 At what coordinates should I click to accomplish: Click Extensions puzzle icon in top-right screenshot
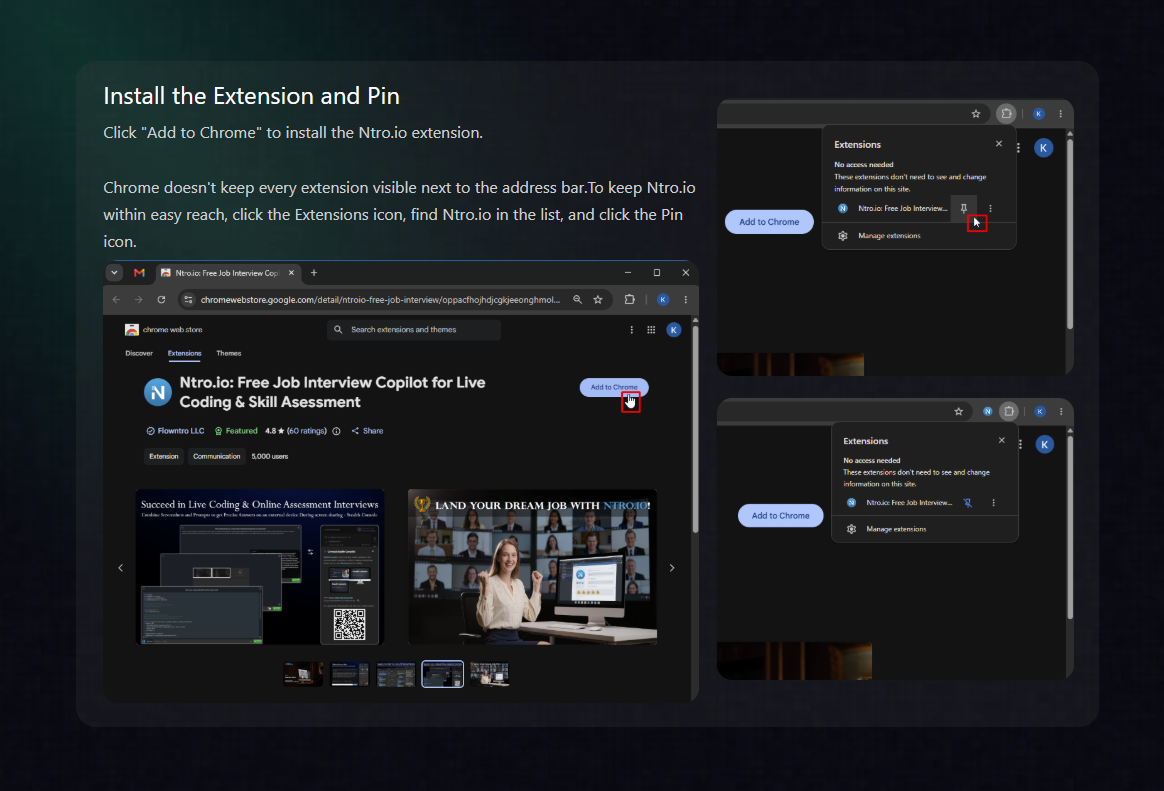1006,114
